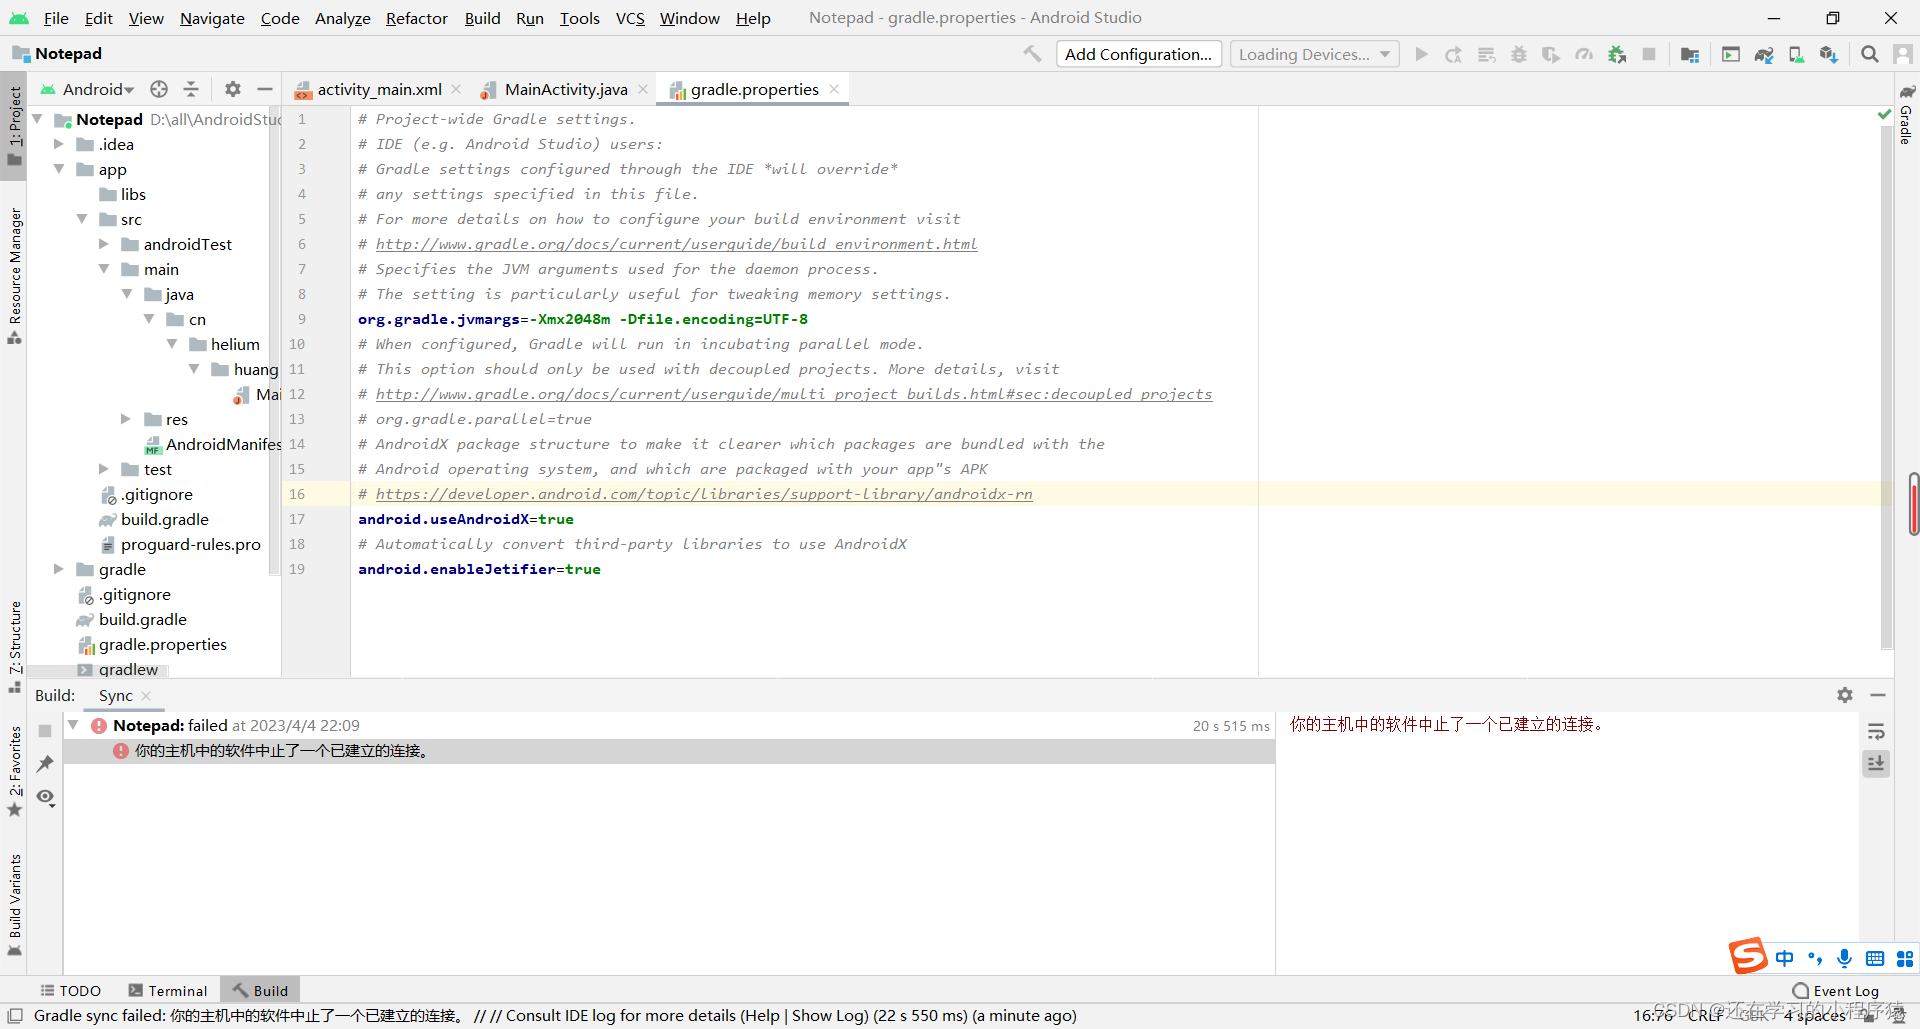Open the Android project view dropdown
Image resolution: width=1920 pixels, height=1029 pixels.
pos(87,89)
